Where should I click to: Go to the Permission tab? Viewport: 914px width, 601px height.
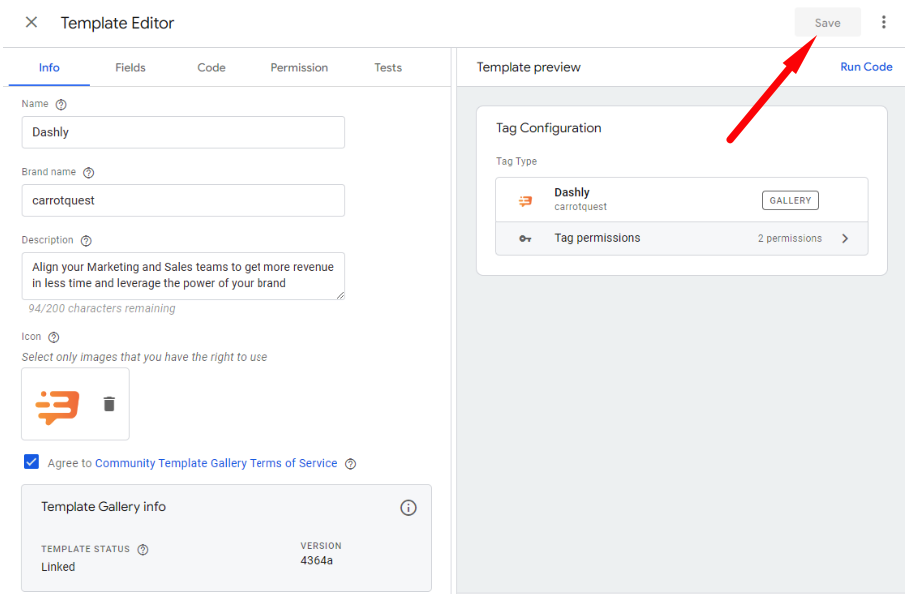point(299,68)
